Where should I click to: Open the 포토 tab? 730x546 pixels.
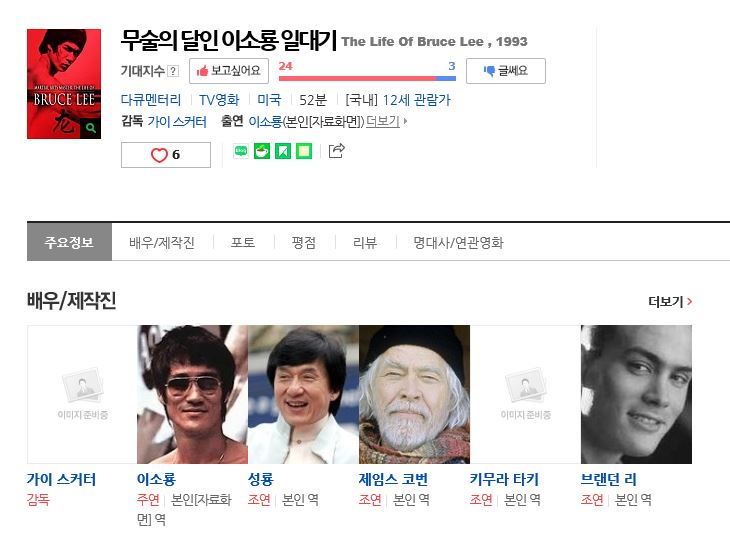pyautogui.click(x=243, y=243)
